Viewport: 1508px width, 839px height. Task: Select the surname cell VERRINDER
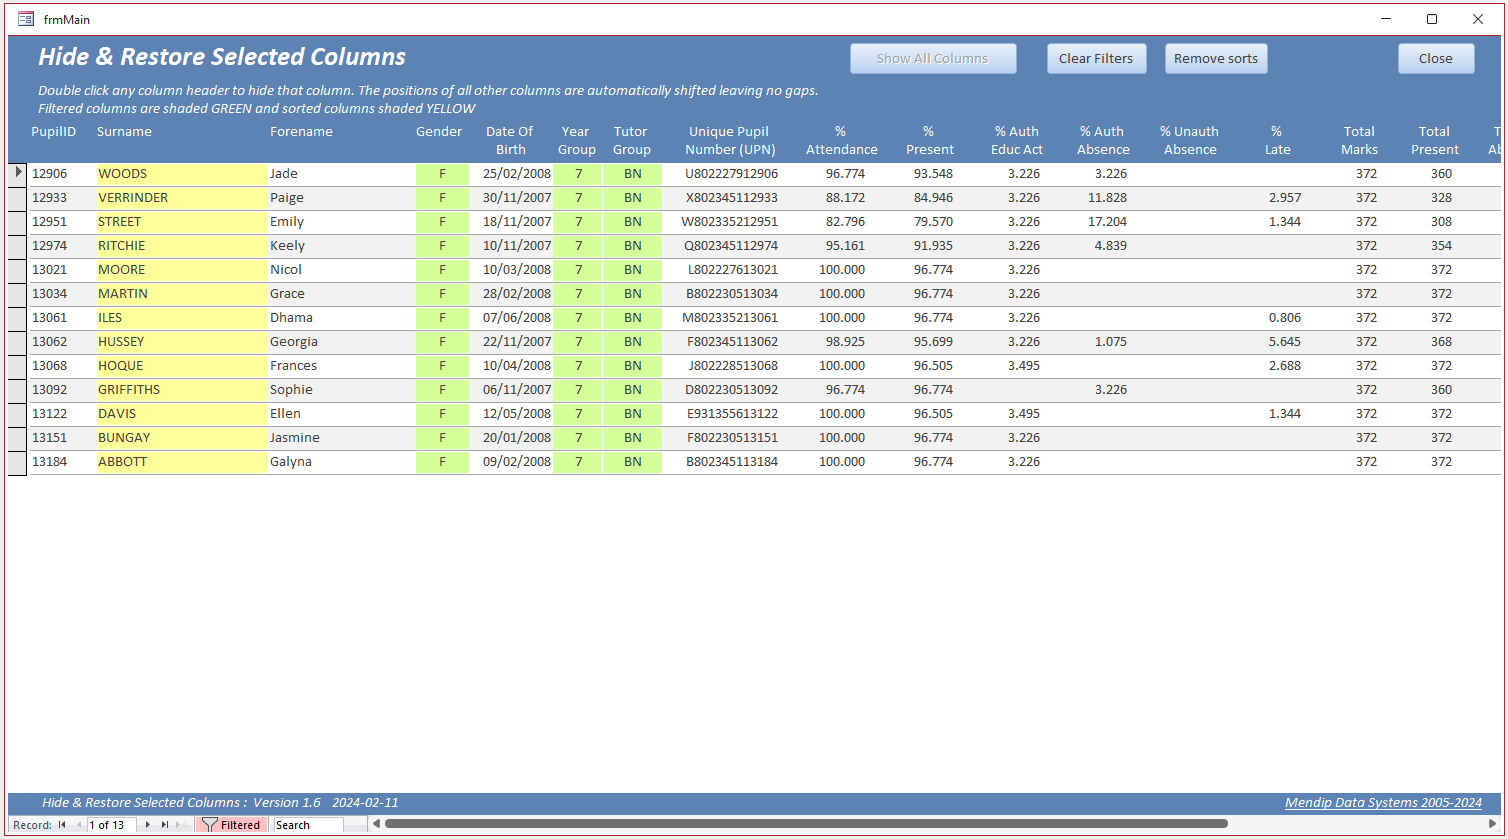[182, 198]
